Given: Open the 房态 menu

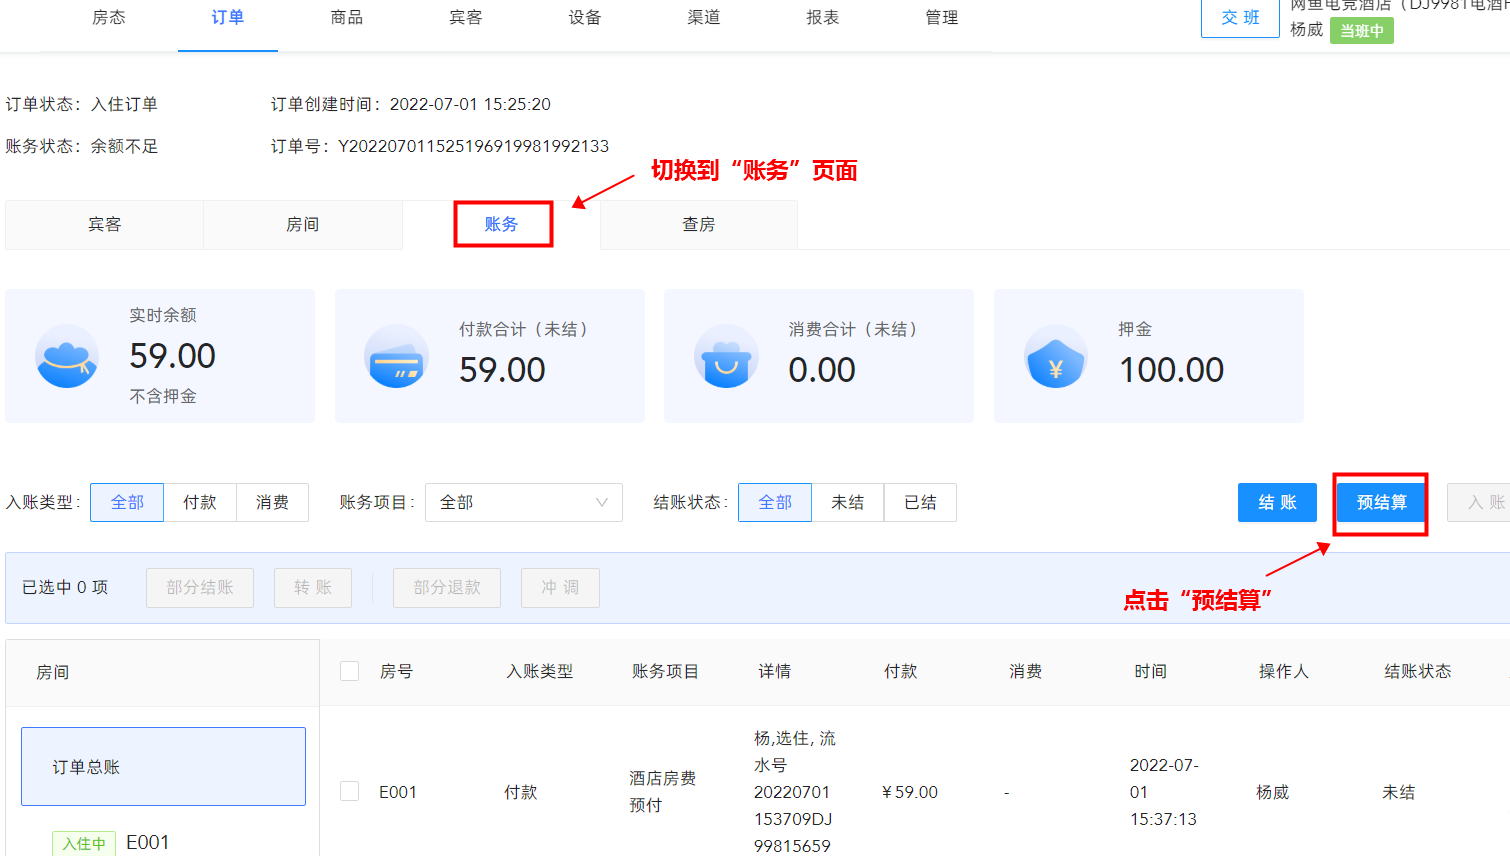Looking at the screenshot, I should [109, 17].
